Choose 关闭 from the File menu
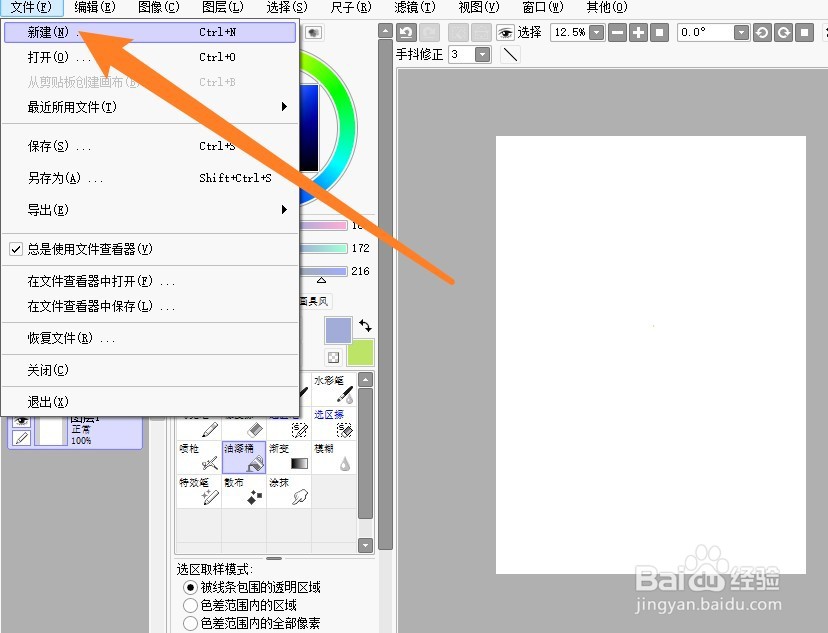Image resolution: width=828 pixels, height=633 pixels. pos(150,370)
